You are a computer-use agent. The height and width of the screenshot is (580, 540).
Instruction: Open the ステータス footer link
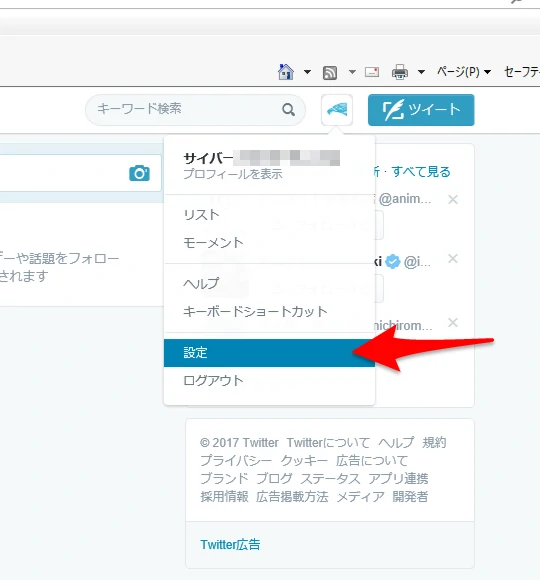330,479
